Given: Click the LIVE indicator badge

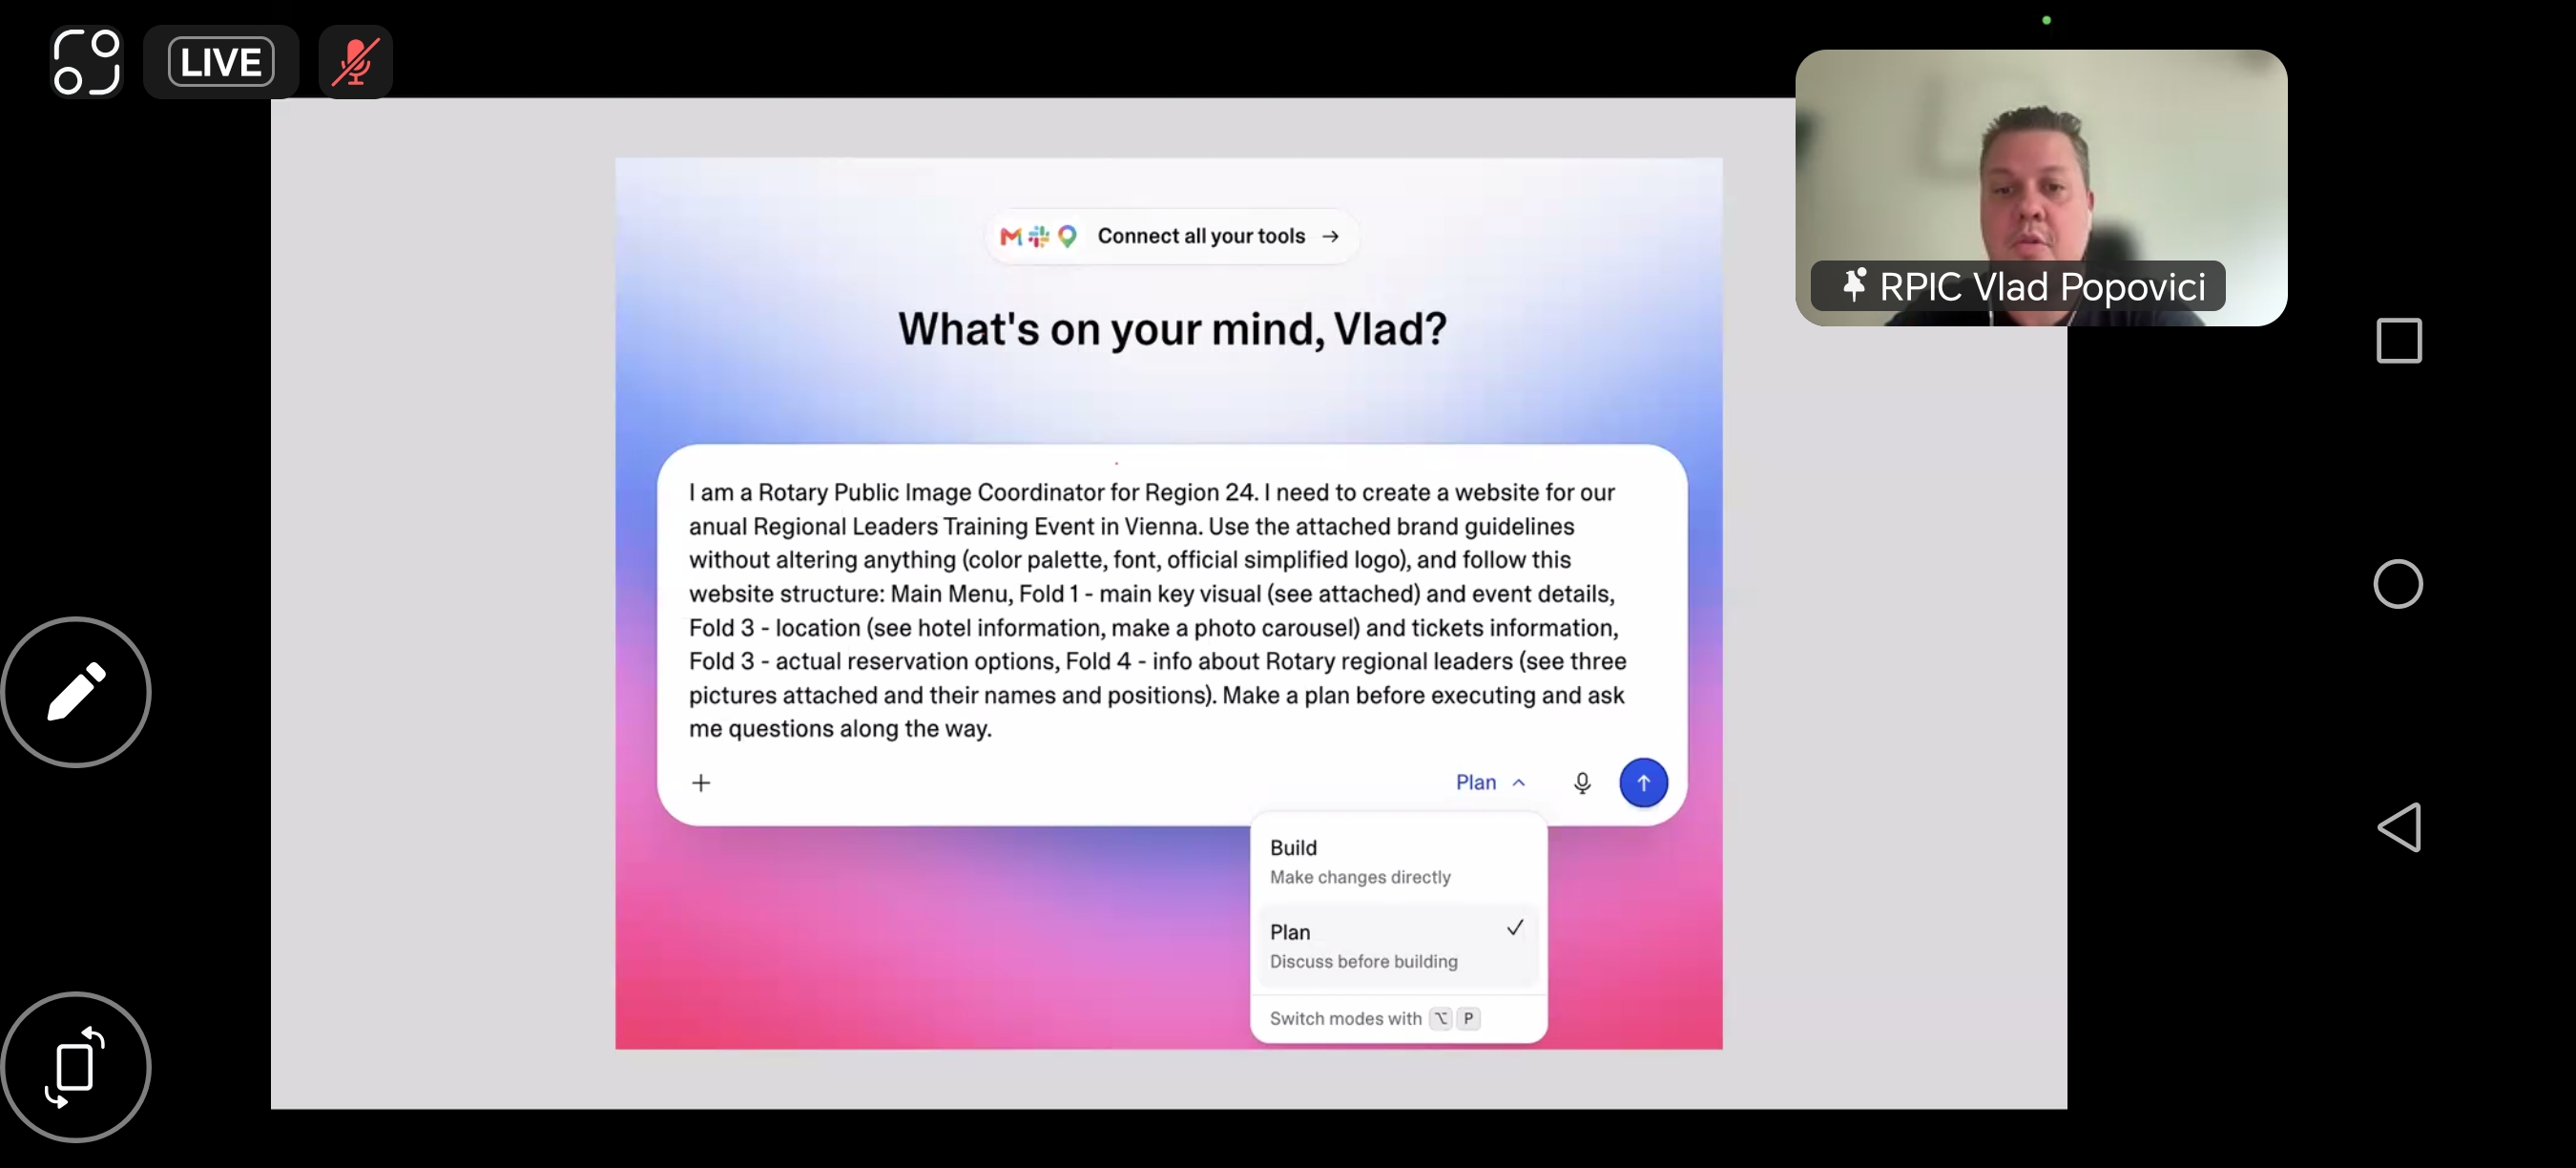Looking at the screenshot, I should (221, 62).
